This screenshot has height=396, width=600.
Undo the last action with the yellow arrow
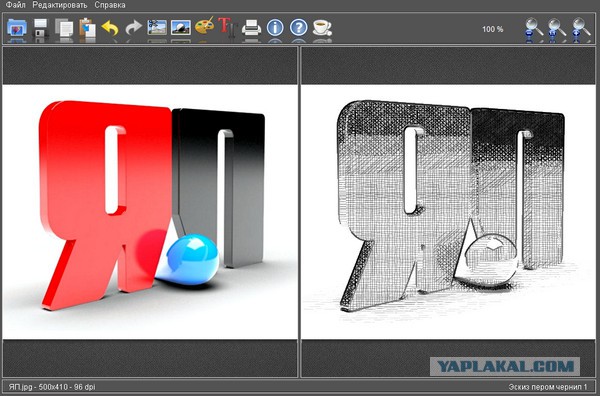point(110,28)
